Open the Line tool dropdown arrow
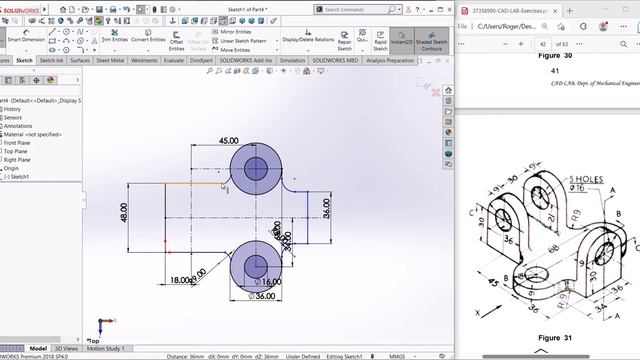The width and height of the screenshot is (640, 360). pyautogui.click(x=59, y=31)
